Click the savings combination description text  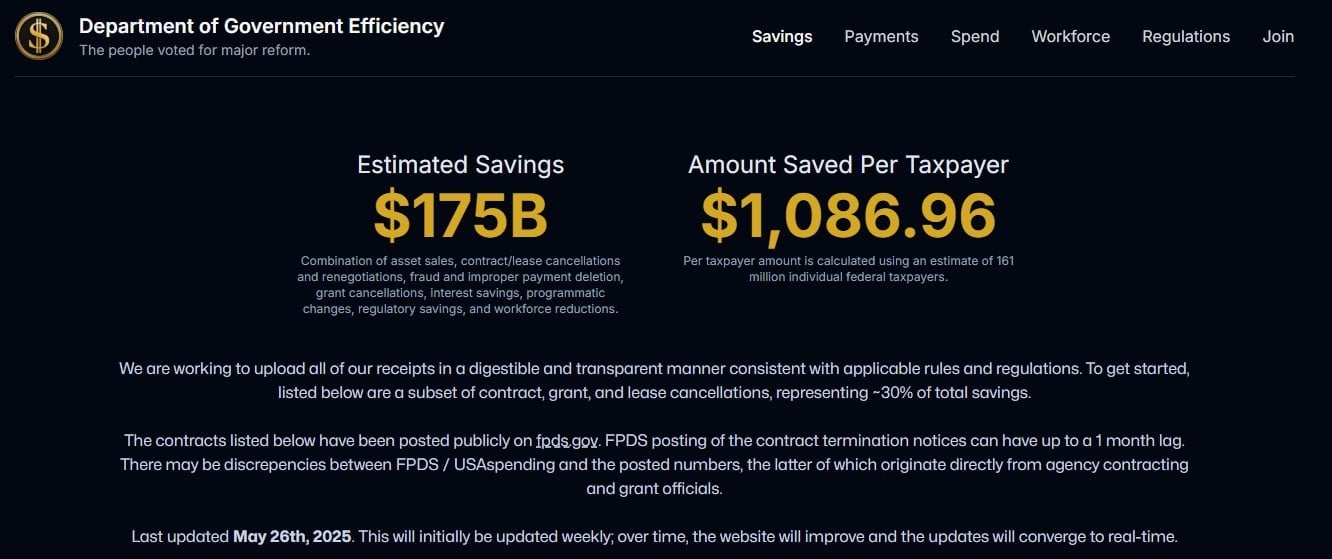[x=460, y=285]
